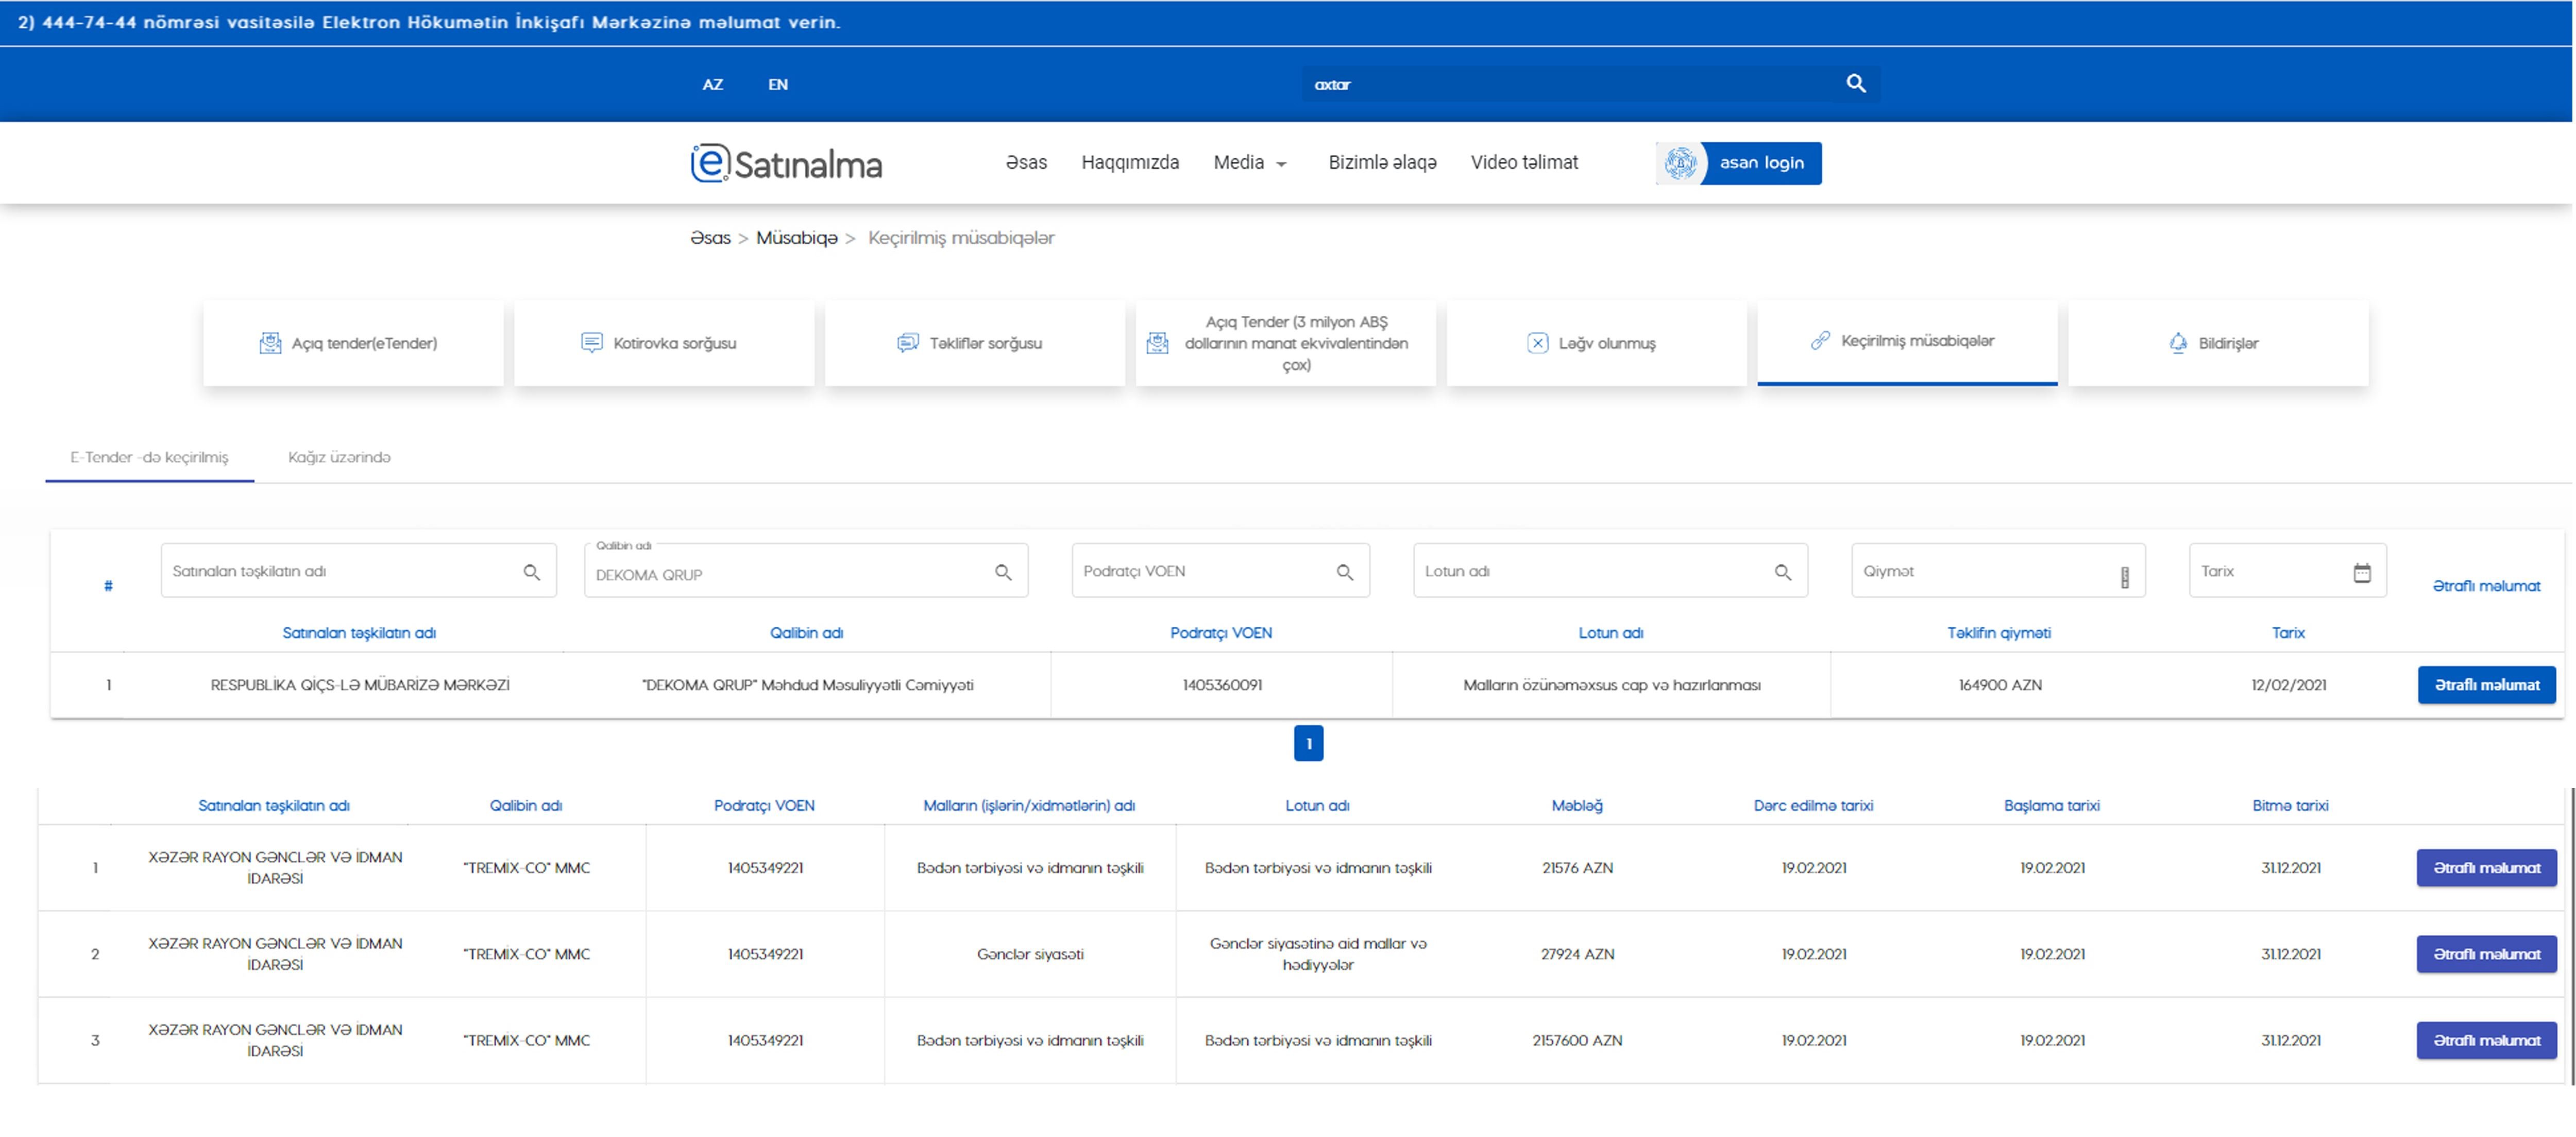Click search icon in Satınalan təşkilatın adı field
Image resolution: width=2576 pixels, height=1137 pixels.
coord(531,572)
